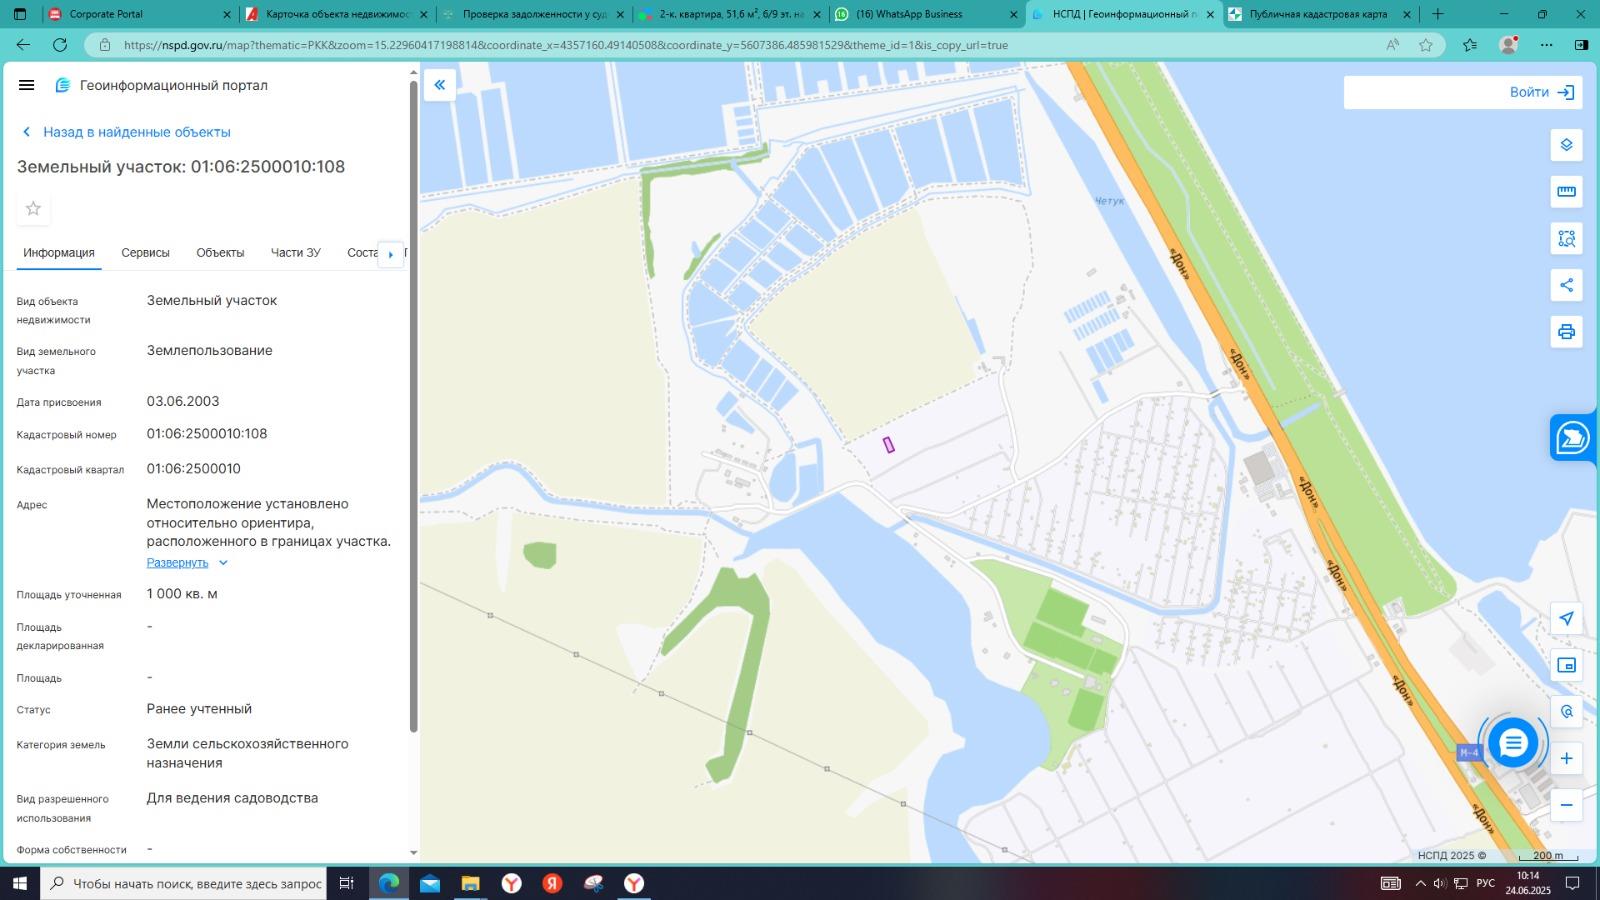Open the Части ЗУ tab

pyautogui.click(x=295, y=253)
